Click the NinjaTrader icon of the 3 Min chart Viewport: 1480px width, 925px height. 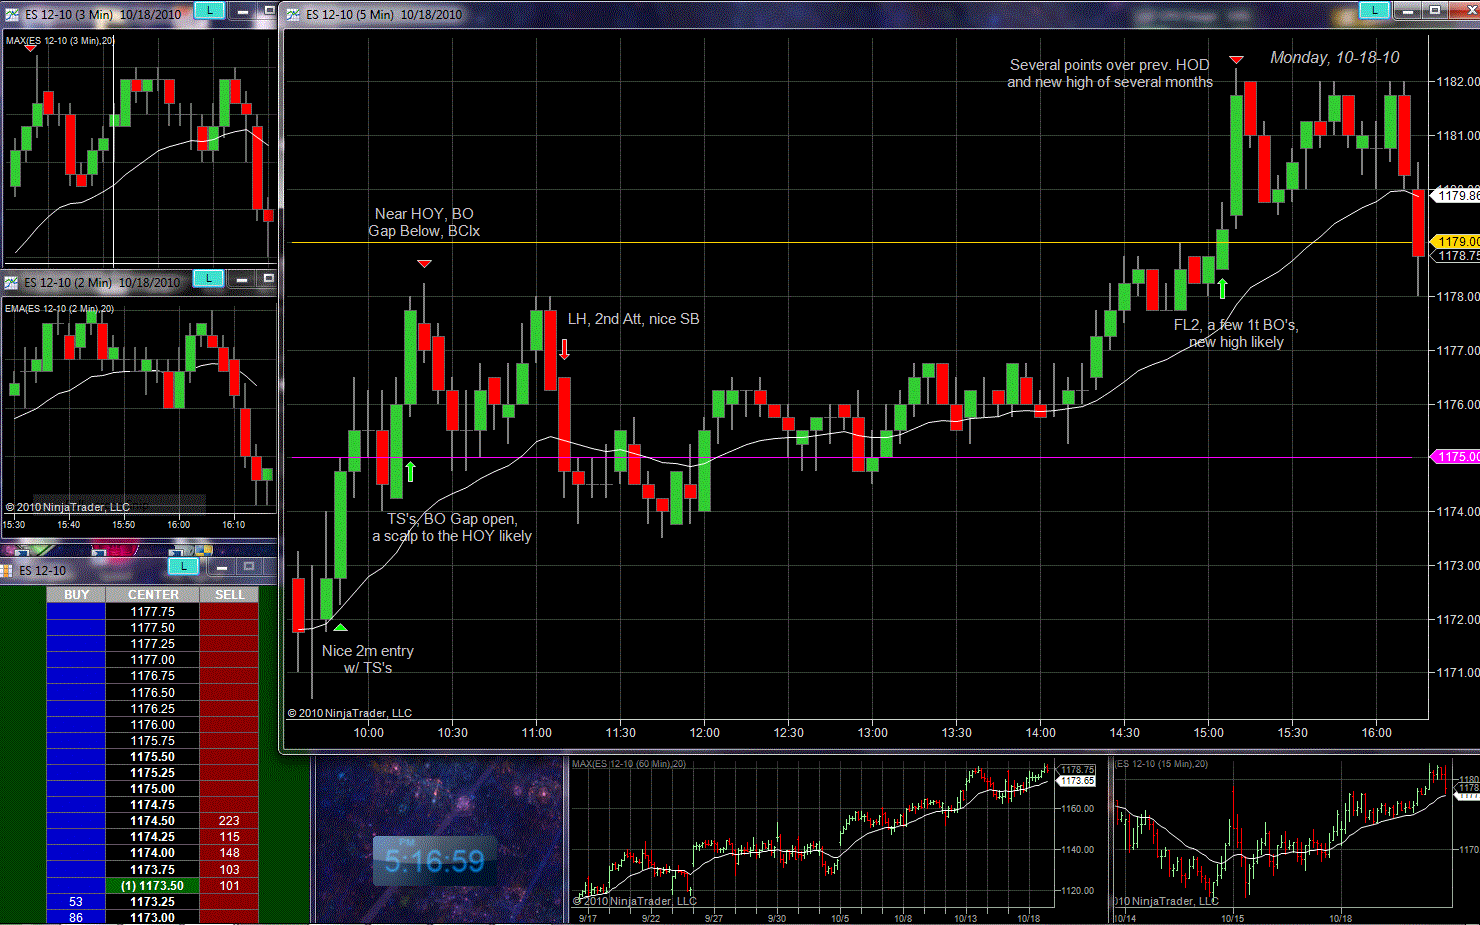(x=12, y=15)
